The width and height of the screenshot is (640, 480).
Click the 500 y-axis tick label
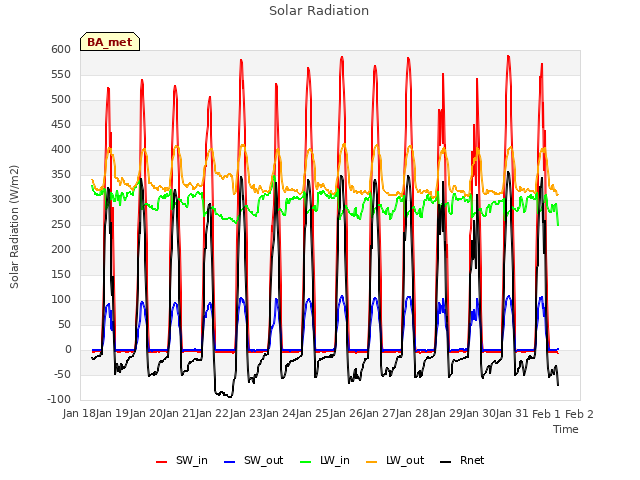61,100
